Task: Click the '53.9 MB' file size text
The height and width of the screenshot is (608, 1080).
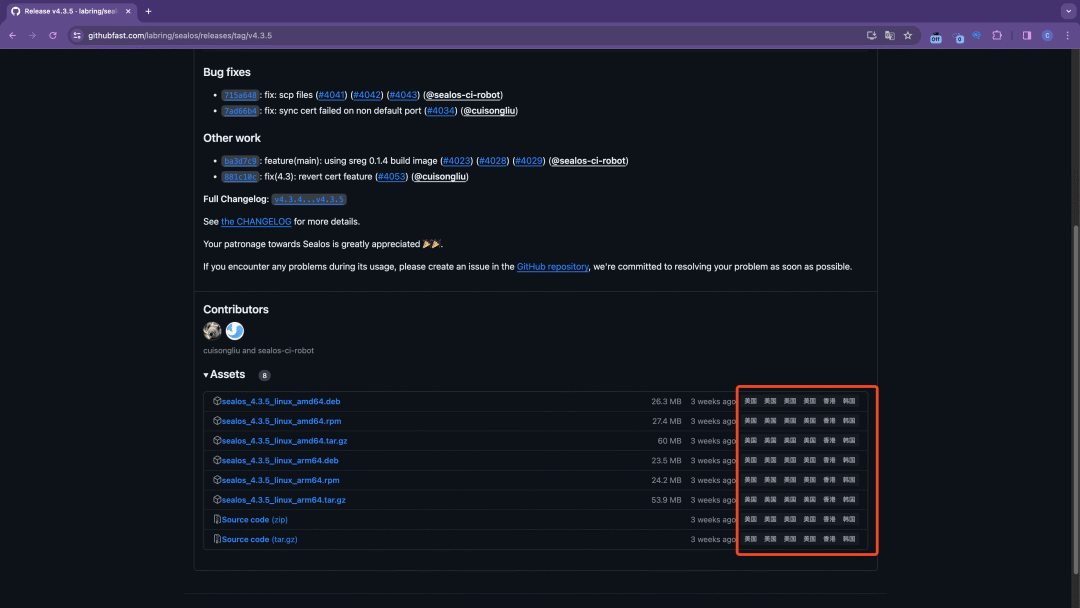Action: pyautogui.click(x=666, y=501)
